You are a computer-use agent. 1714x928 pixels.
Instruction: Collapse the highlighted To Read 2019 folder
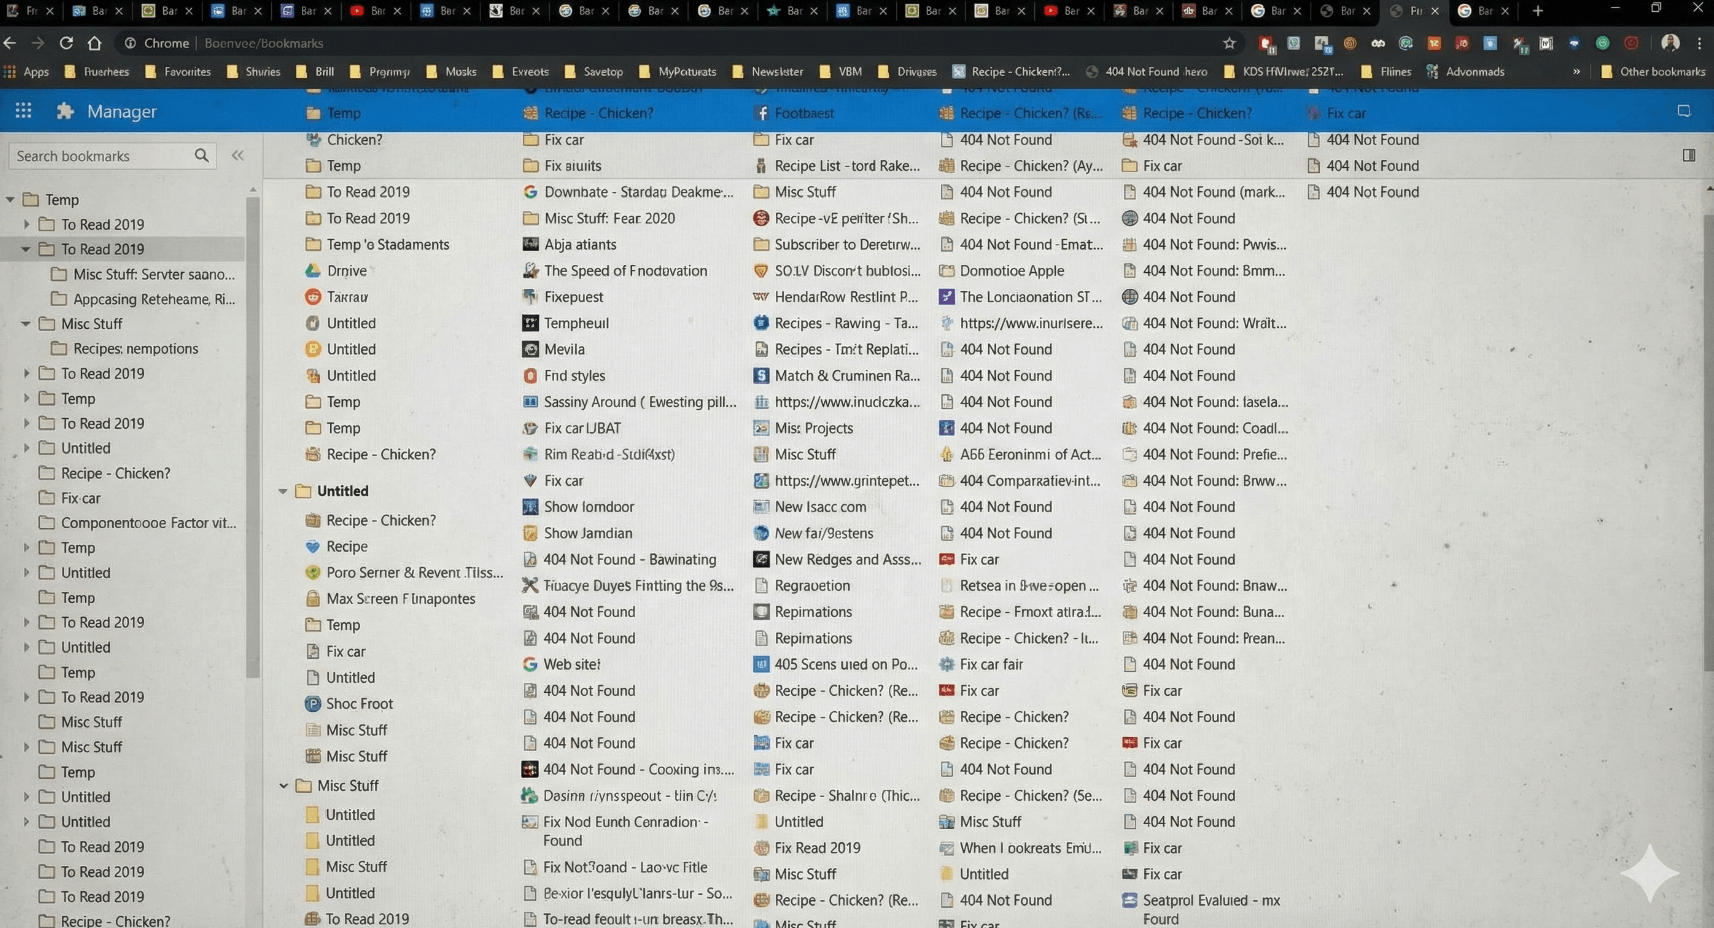[26, 249]
